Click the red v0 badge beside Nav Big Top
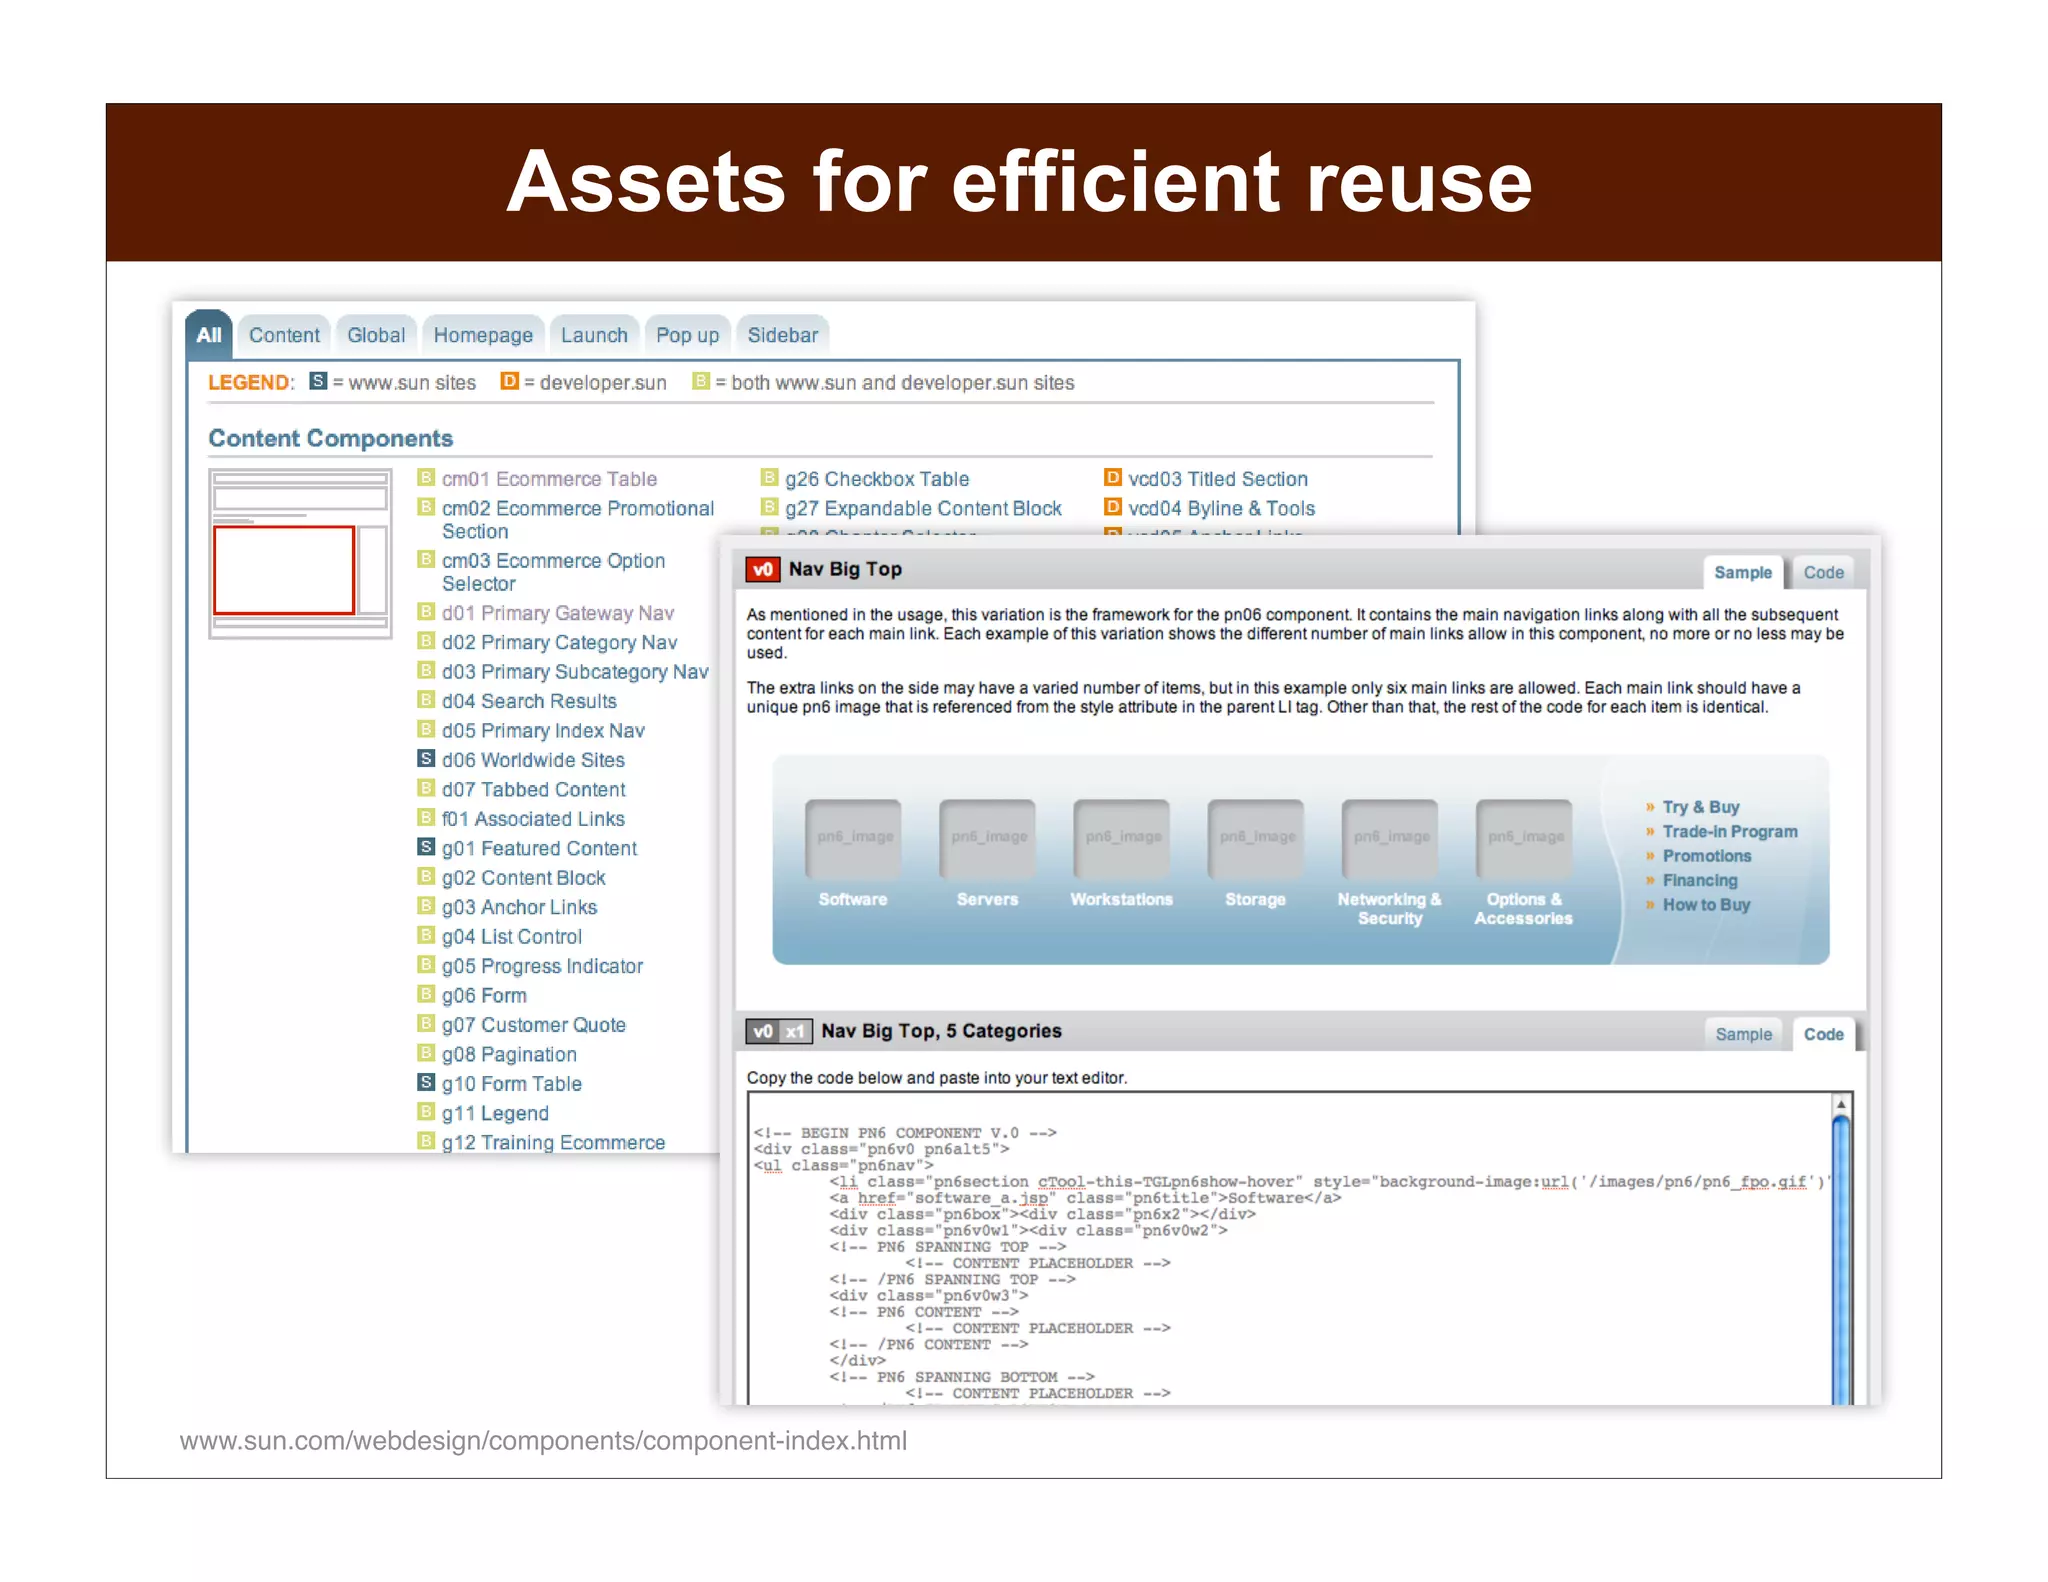The width and height of the screenshot is (2048, 1582). coord(762,569)
